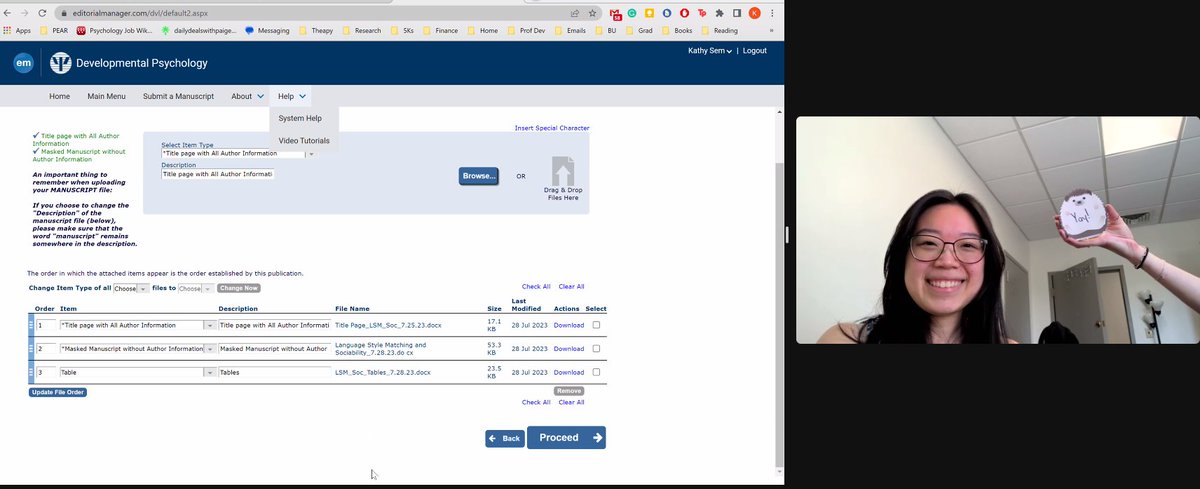Click the Tables description field in row 3

(x=274, y=372)
